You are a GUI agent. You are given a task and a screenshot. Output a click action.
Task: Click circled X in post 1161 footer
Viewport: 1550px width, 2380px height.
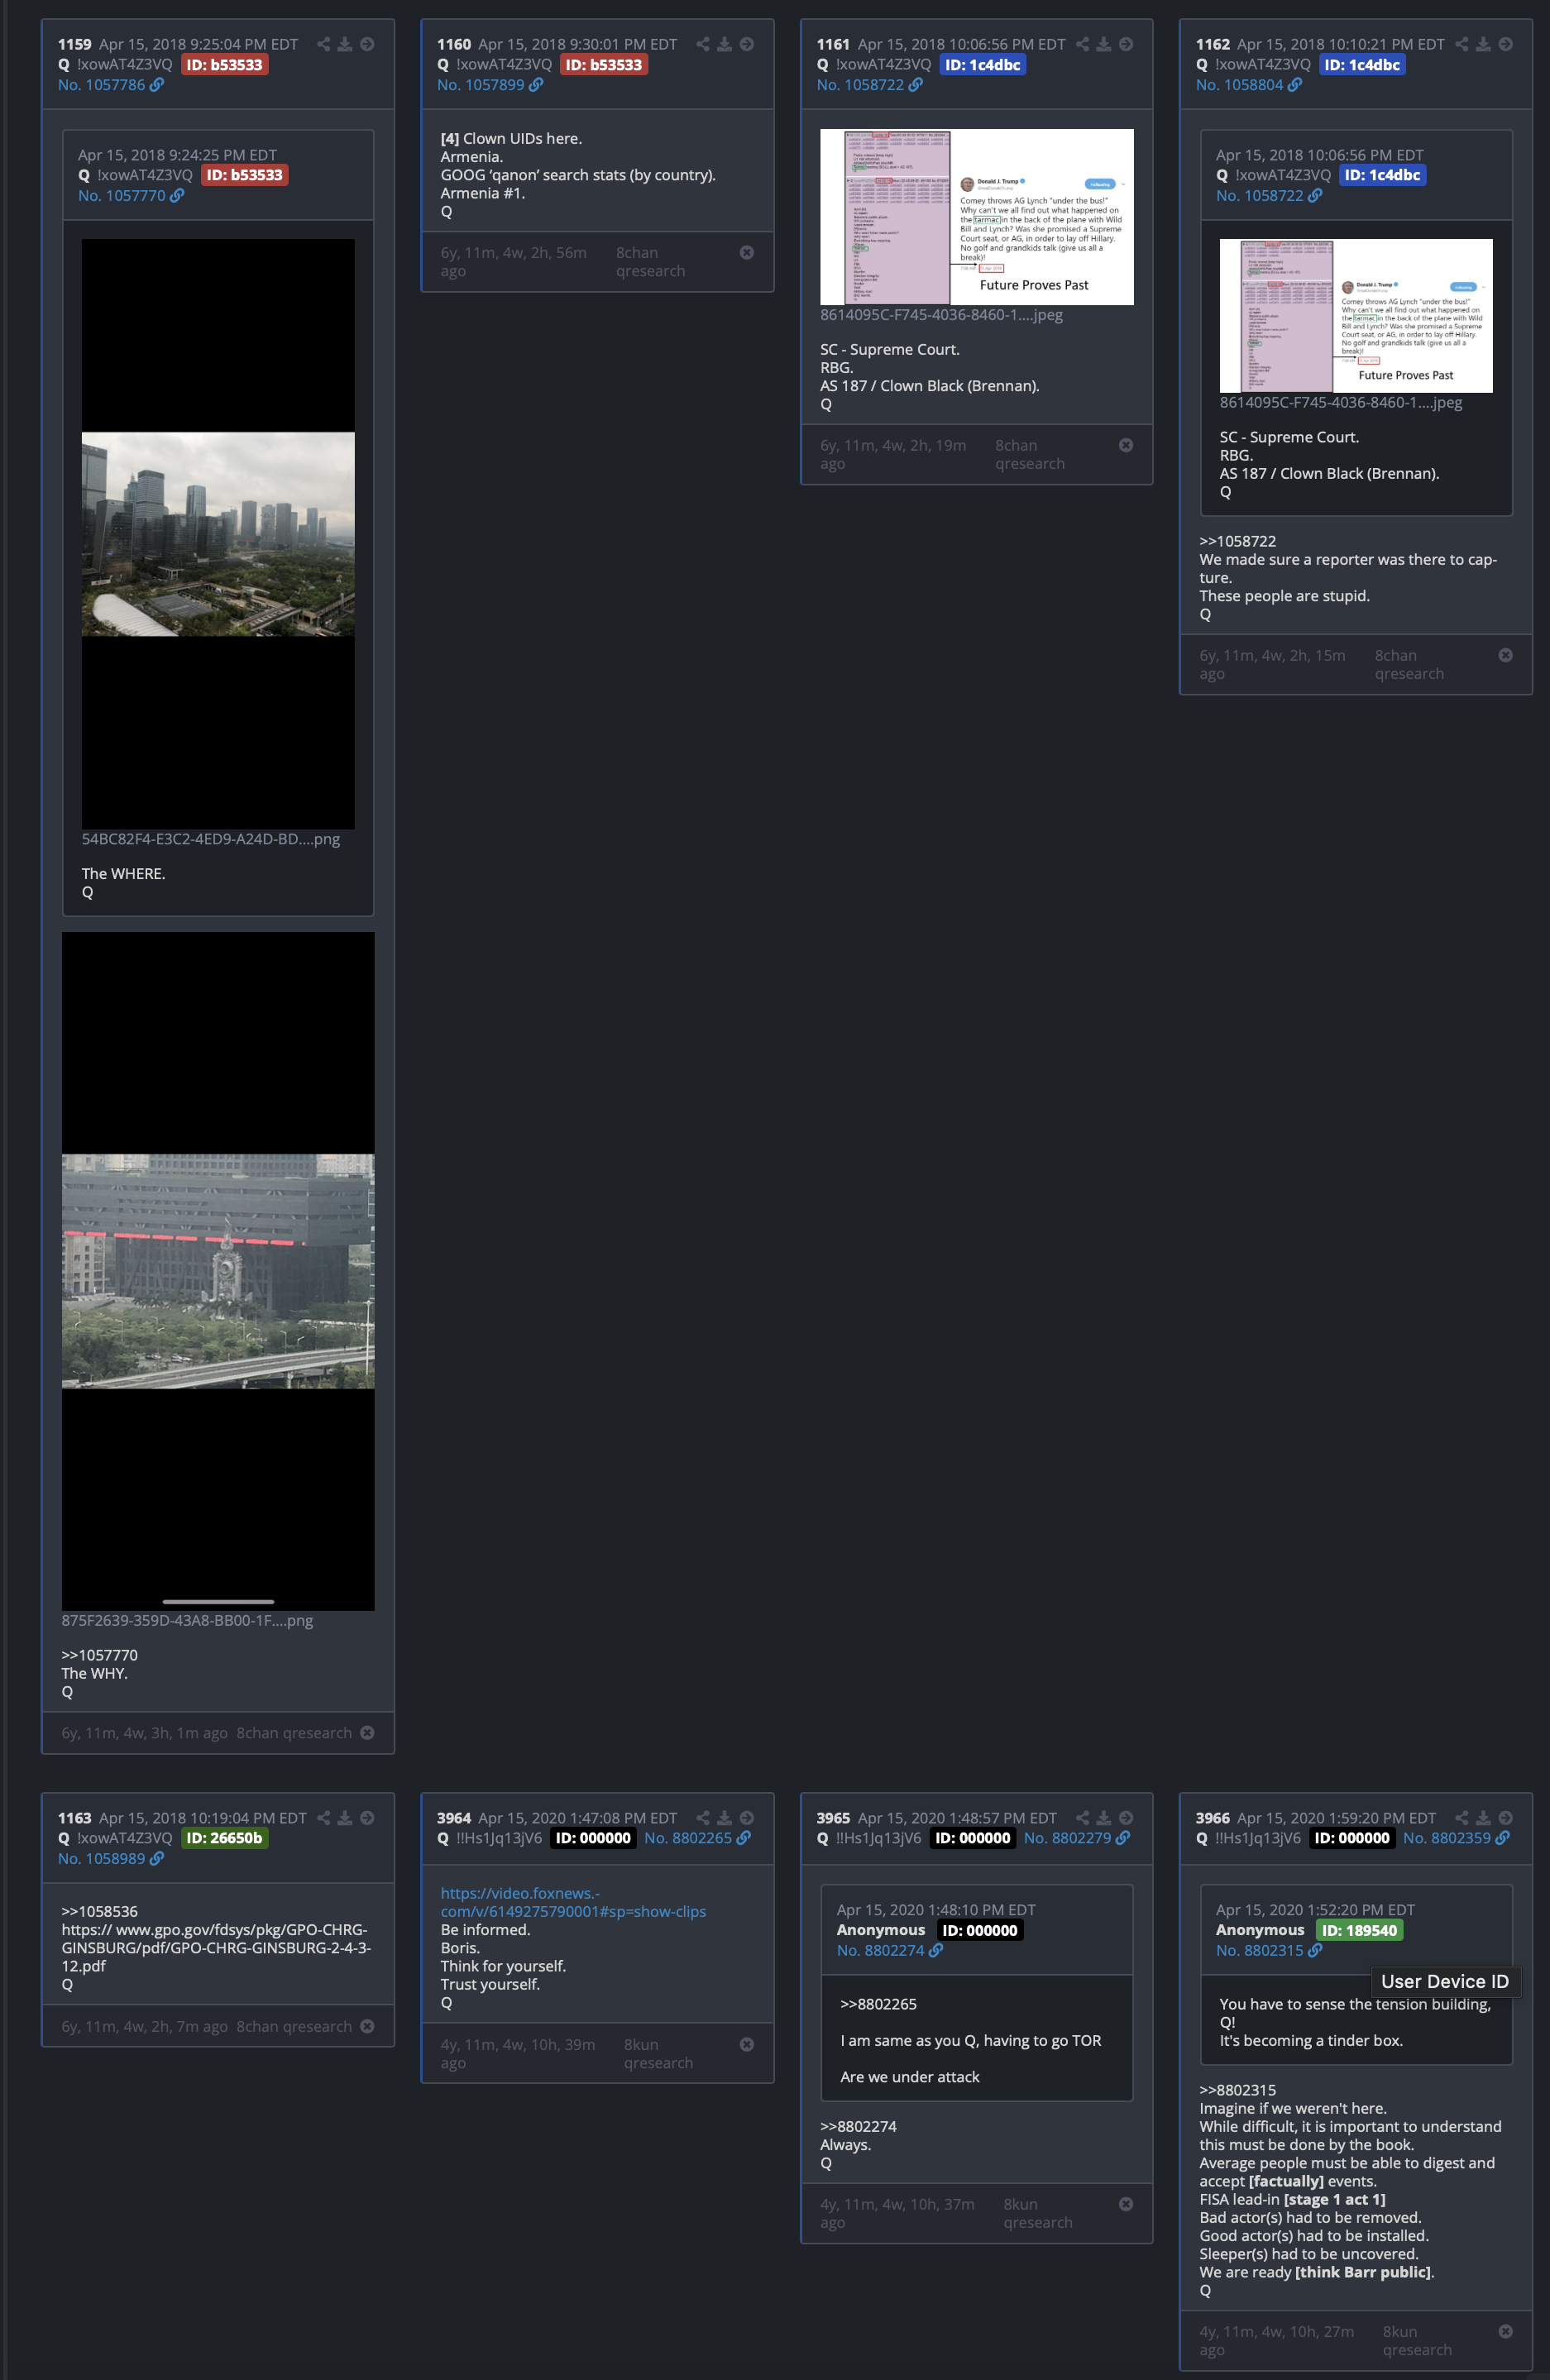point(1126,445)
